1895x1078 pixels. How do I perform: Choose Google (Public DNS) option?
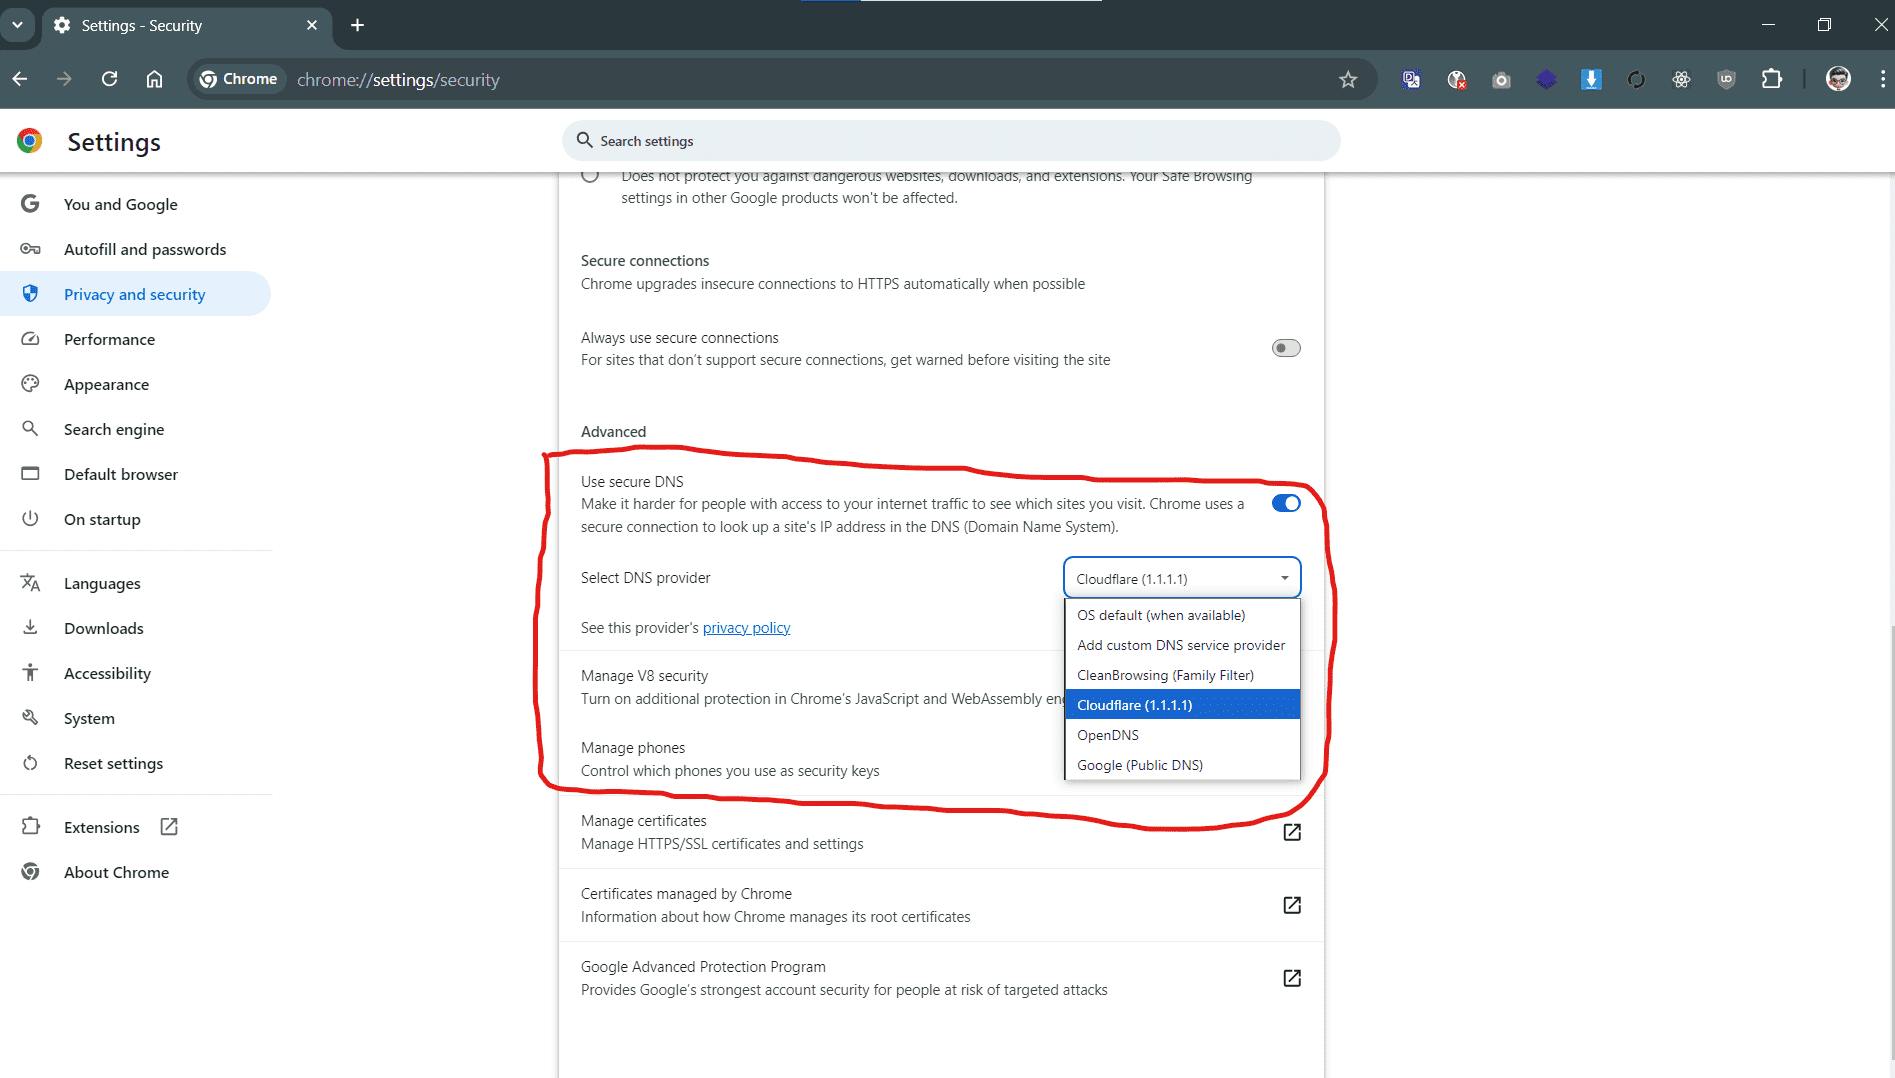[x=1182, y=765]
